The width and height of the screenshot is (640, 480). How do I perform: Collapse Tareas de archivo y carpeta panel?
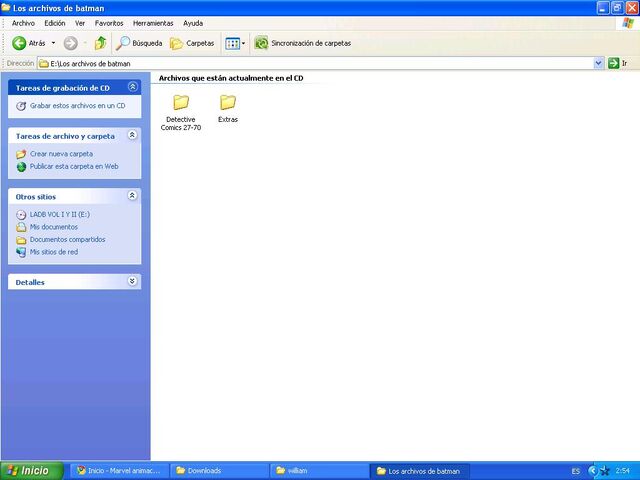pos(133,135)
